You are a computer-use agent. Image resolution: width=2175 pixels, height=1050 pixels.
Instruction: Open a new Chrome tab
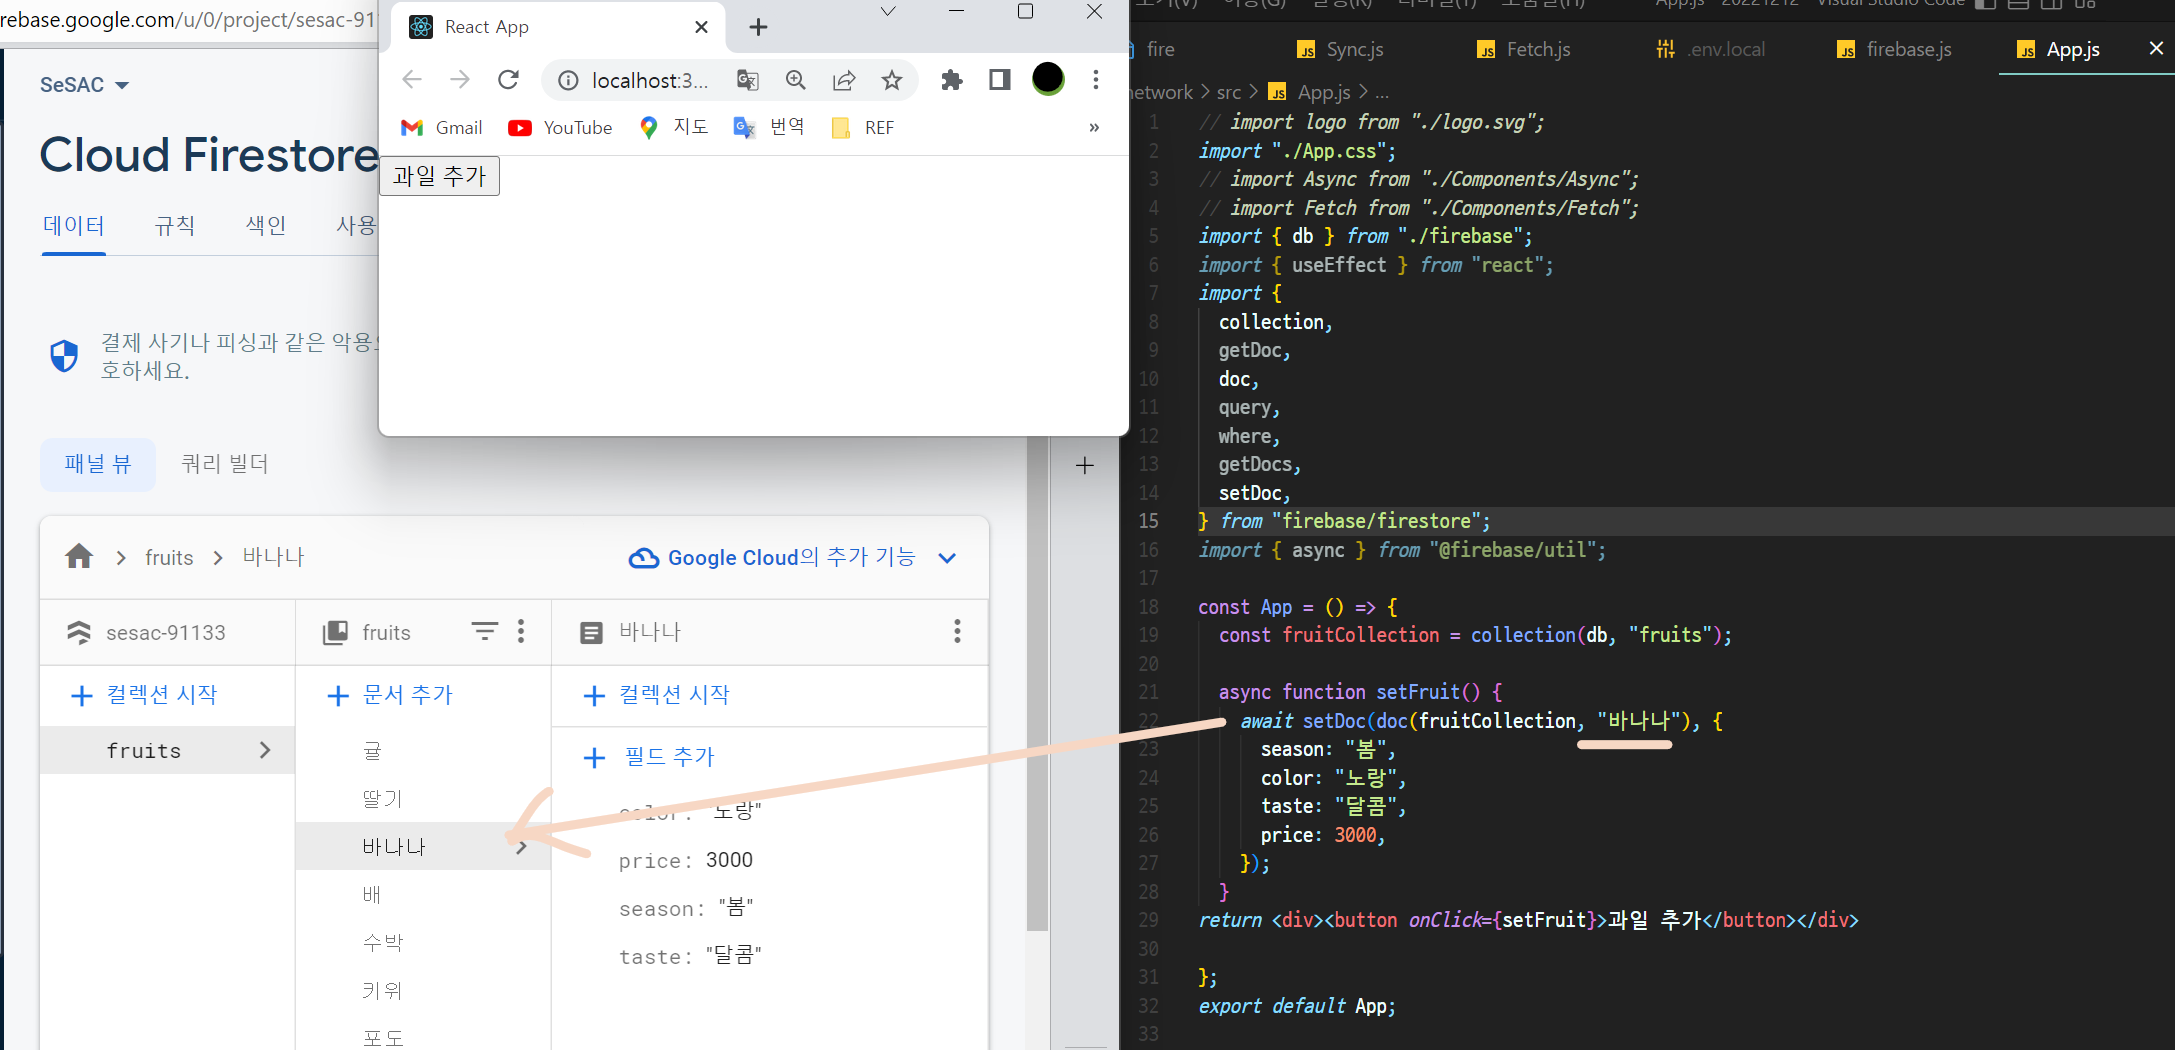tap(758, 27)
